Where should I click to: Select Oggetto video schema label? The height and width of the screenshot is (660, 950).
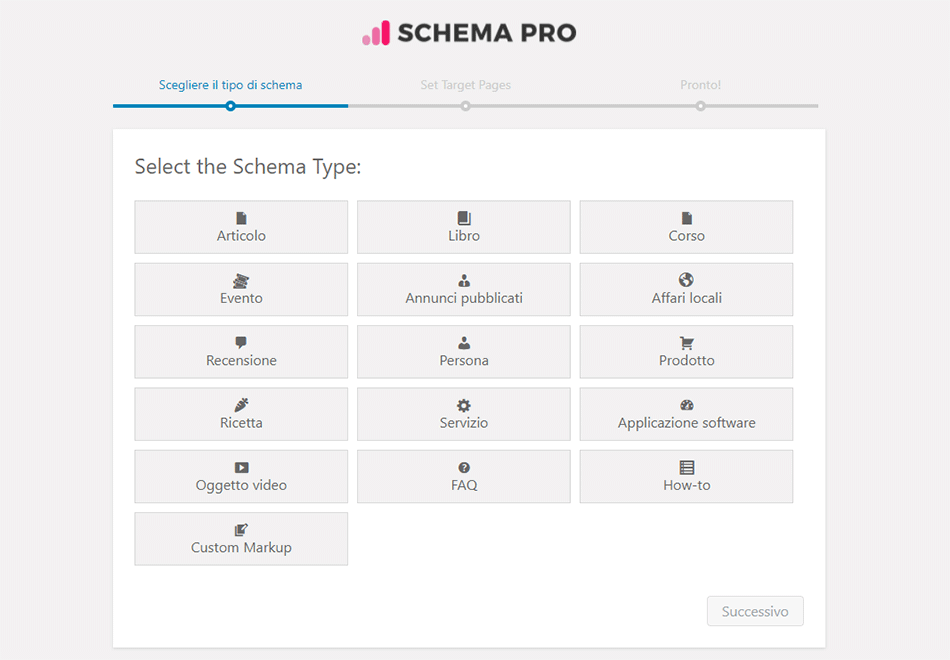click(241, 485)
